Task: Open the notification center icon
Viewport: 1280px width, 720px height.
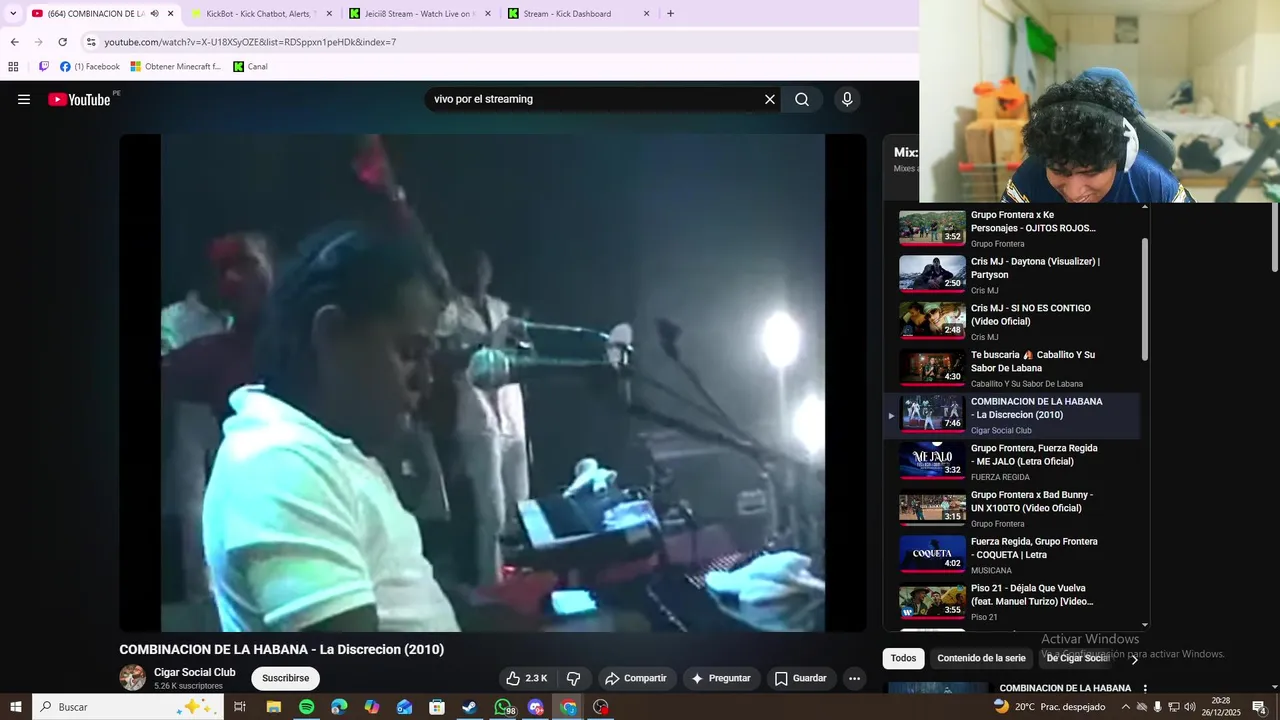Action: pyautogui.click(x=1259, y=707)
